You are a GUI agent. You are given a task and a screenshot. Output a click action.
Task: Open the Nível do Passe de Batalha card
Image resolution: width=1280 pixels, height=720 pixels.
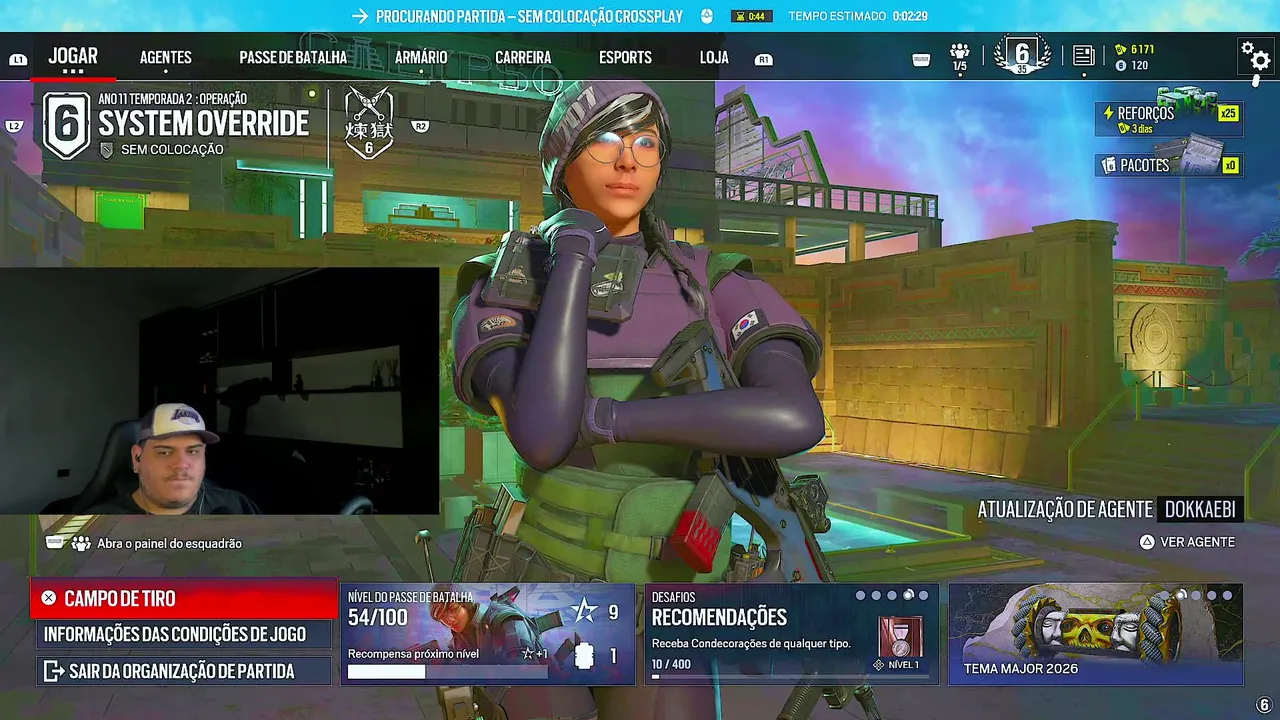point(488,634)
